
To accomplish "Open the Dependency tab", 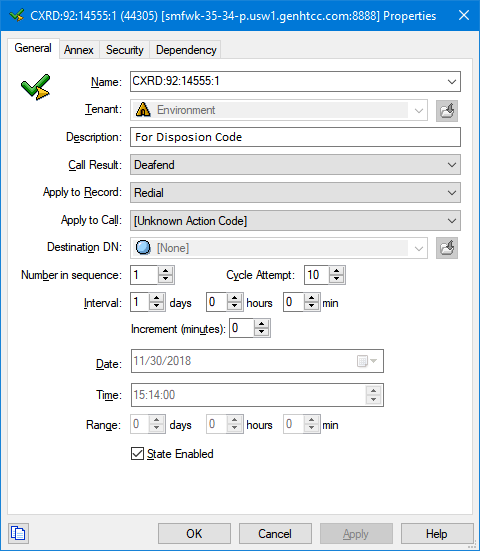I will pyautogui.click(x=186, y=50).
